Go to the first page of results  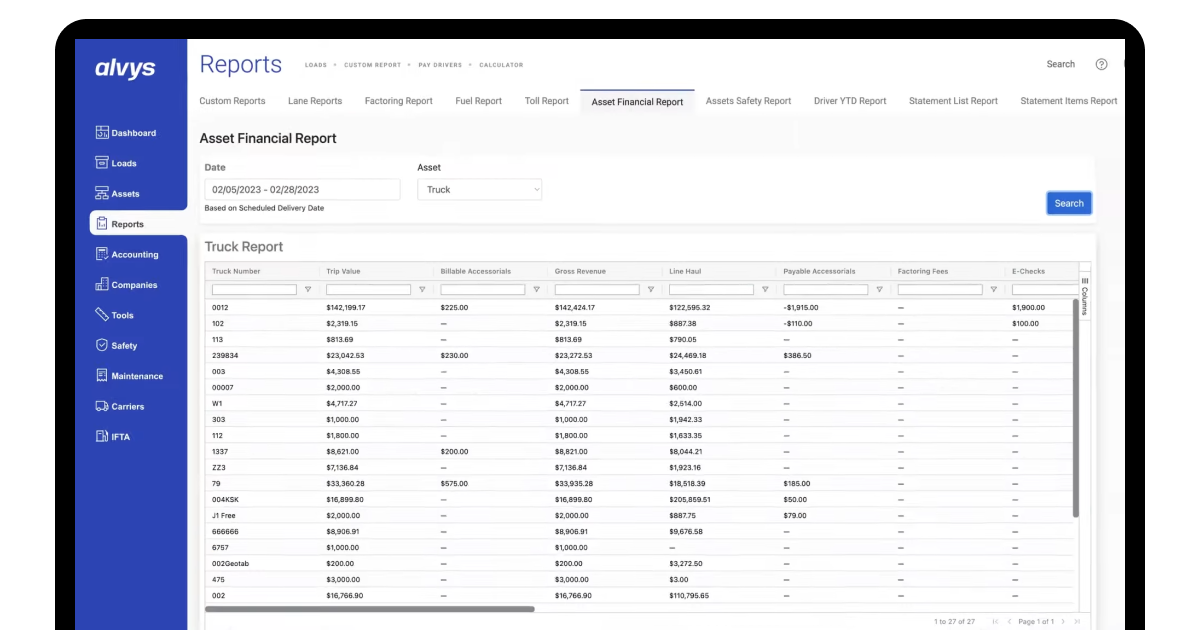click(x=995, y=622)
